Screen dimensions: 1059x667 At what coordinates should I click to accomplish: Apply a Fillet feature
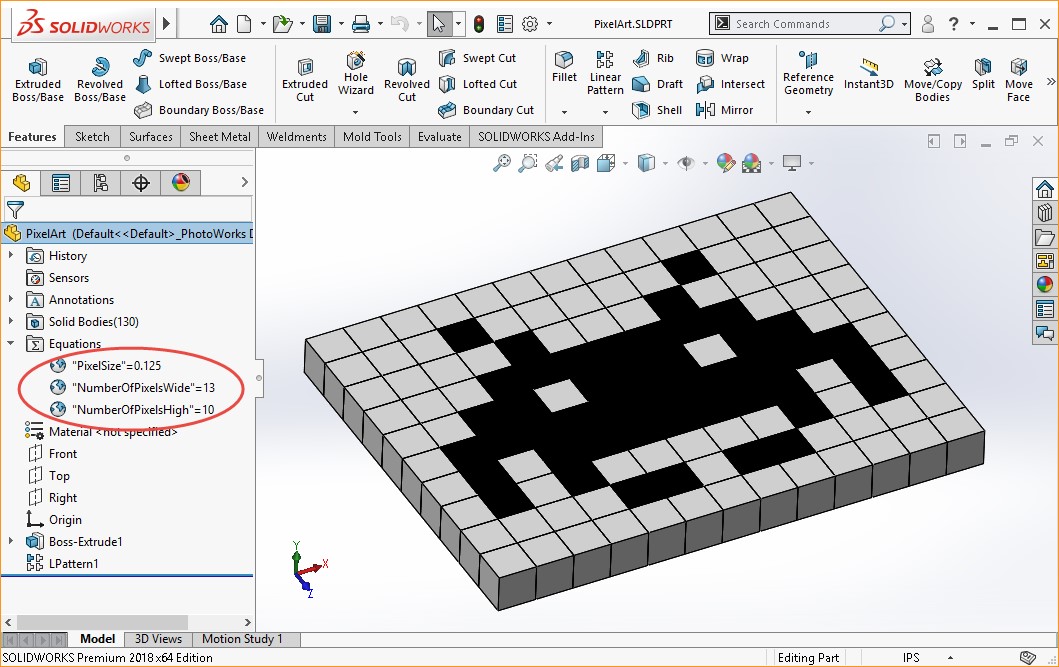click(x=564, y=68)
